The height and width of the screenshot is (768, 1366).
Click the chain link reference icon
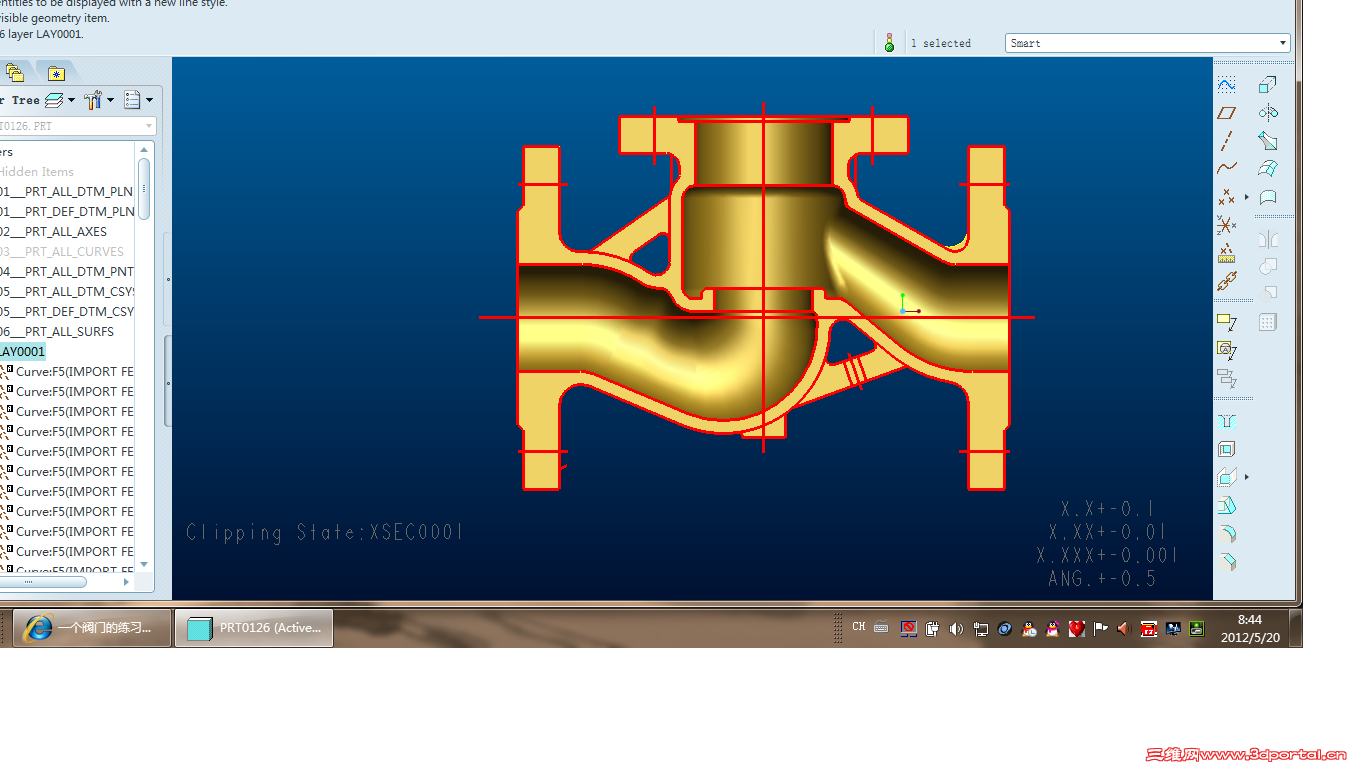1227,281
